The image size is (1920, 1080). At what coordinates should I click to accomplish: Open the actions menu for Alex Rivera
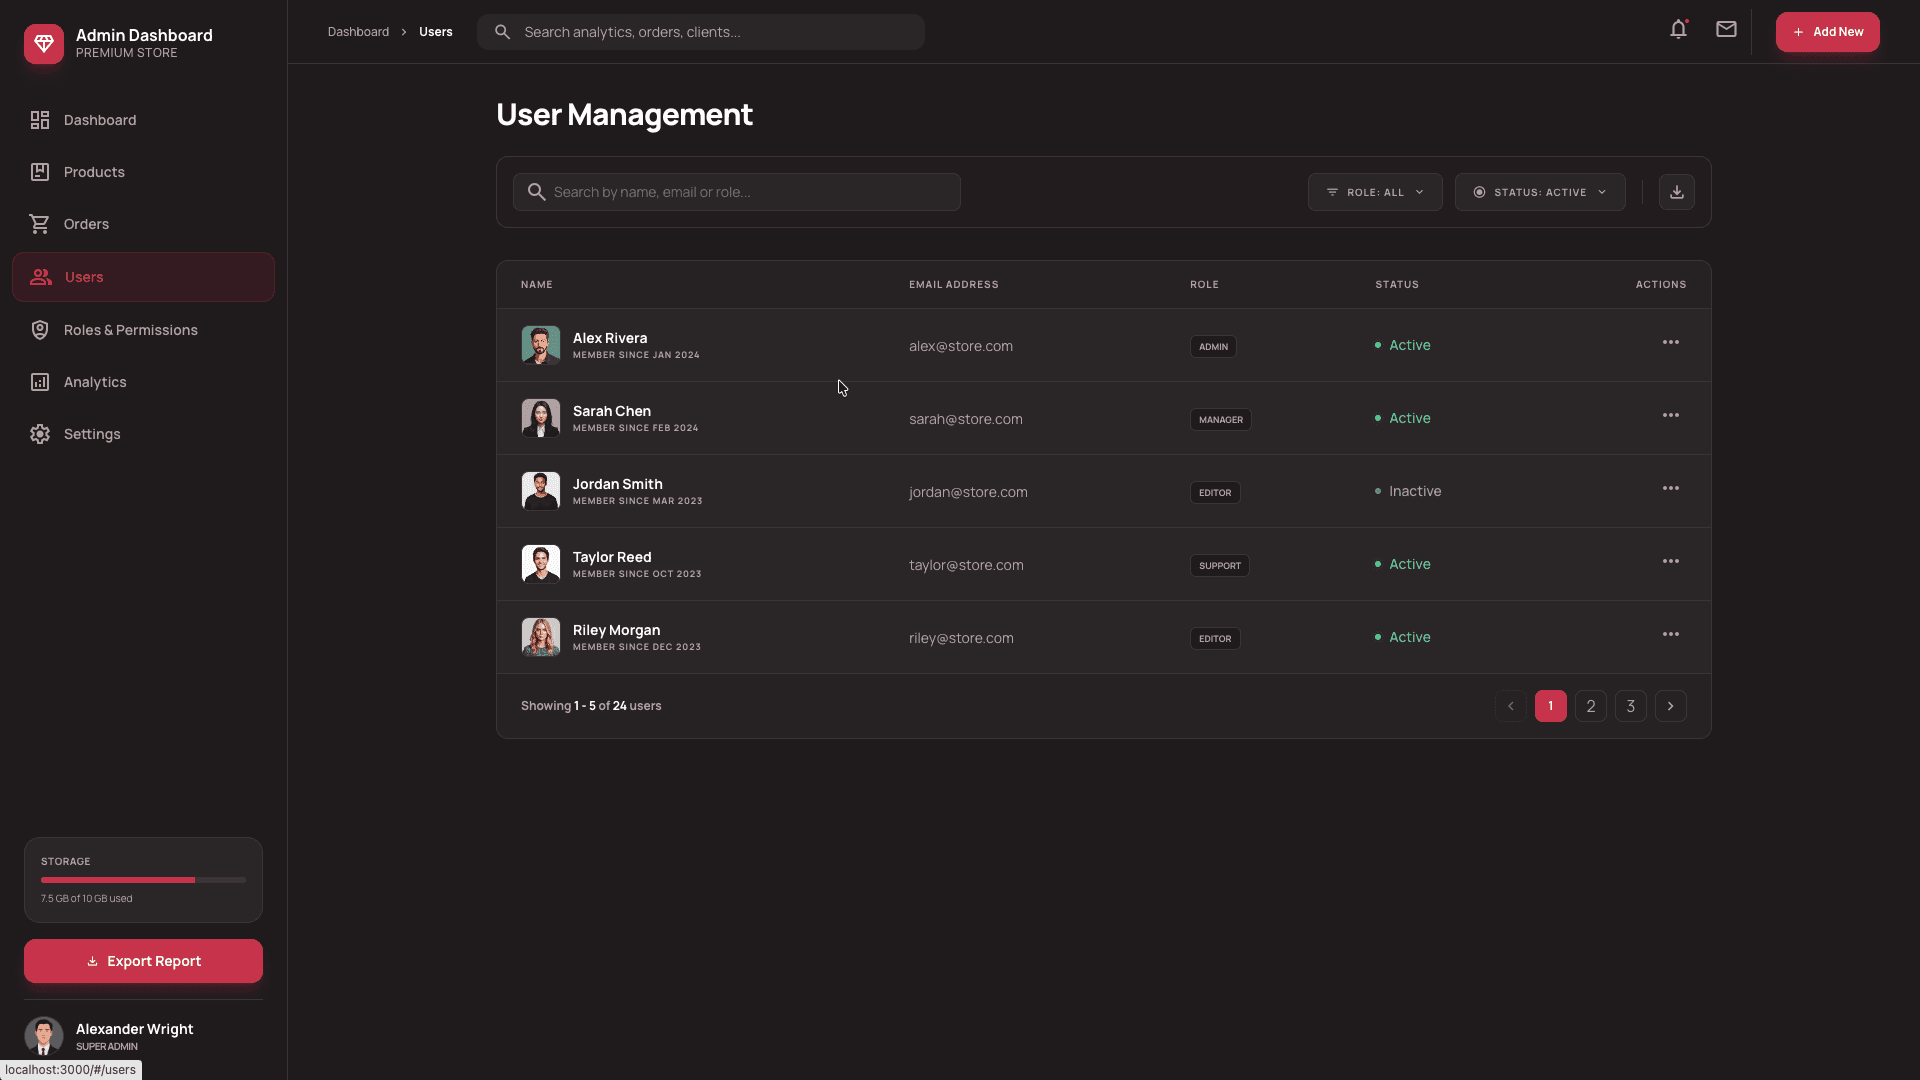pos(1670,342)
